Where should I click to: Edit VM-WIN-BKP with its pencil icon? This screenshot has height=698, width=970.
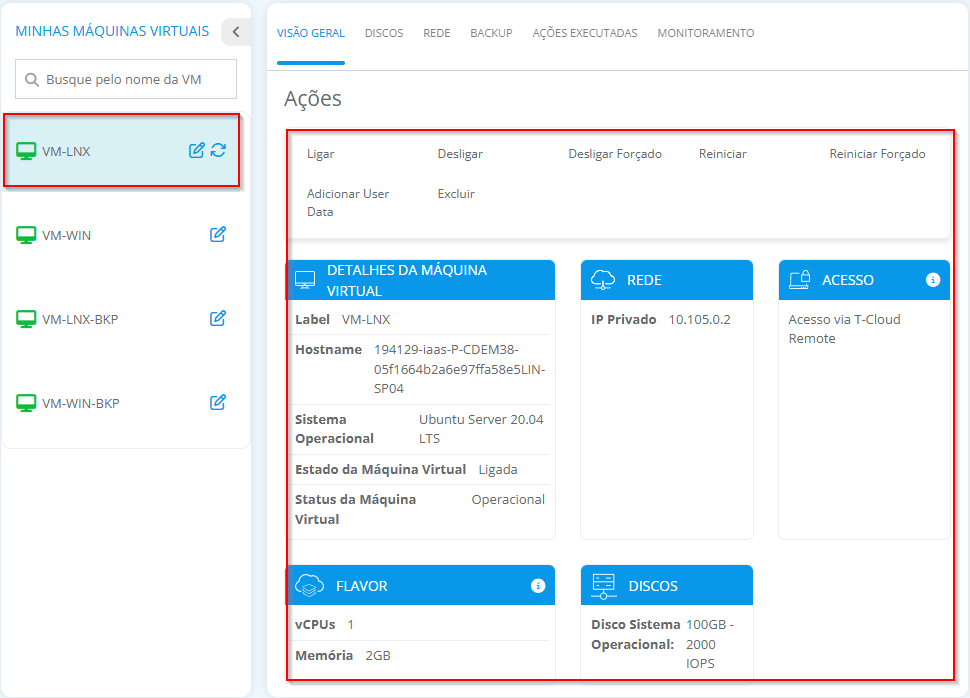(x=218, y=403)
